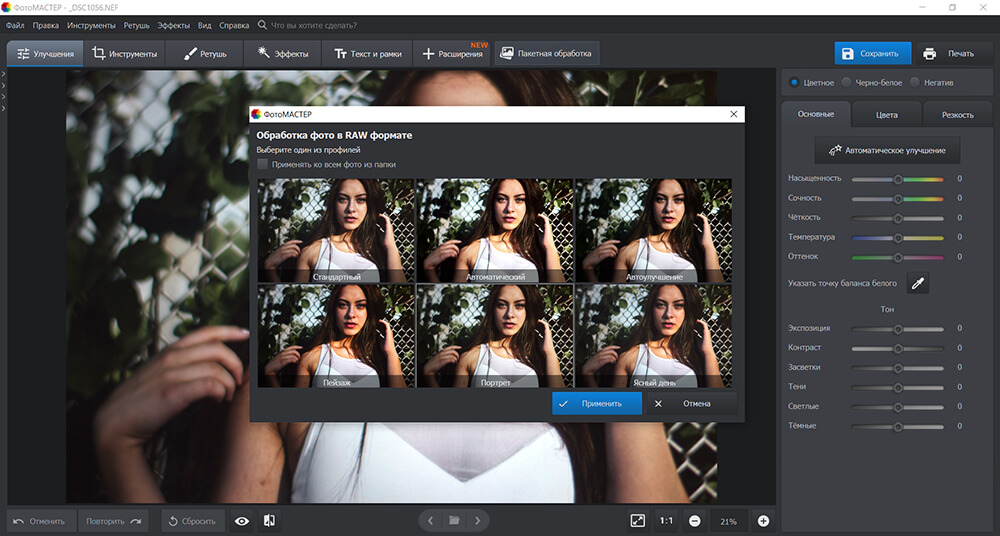This screenshot has height=536, width=1000.
Task: Select the Пейзаж profile thumbnail
Action: [x=336, y=336]
